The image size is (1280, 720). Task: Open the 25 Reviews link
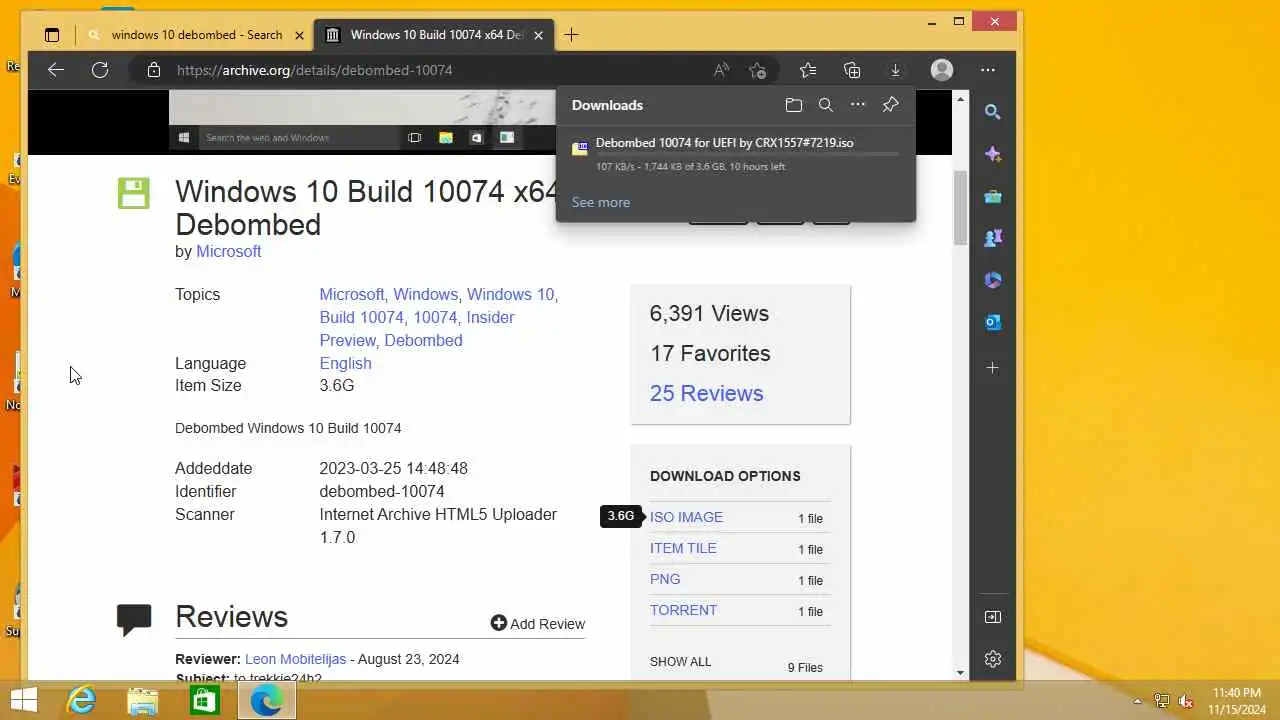click(x=706, y=393)
